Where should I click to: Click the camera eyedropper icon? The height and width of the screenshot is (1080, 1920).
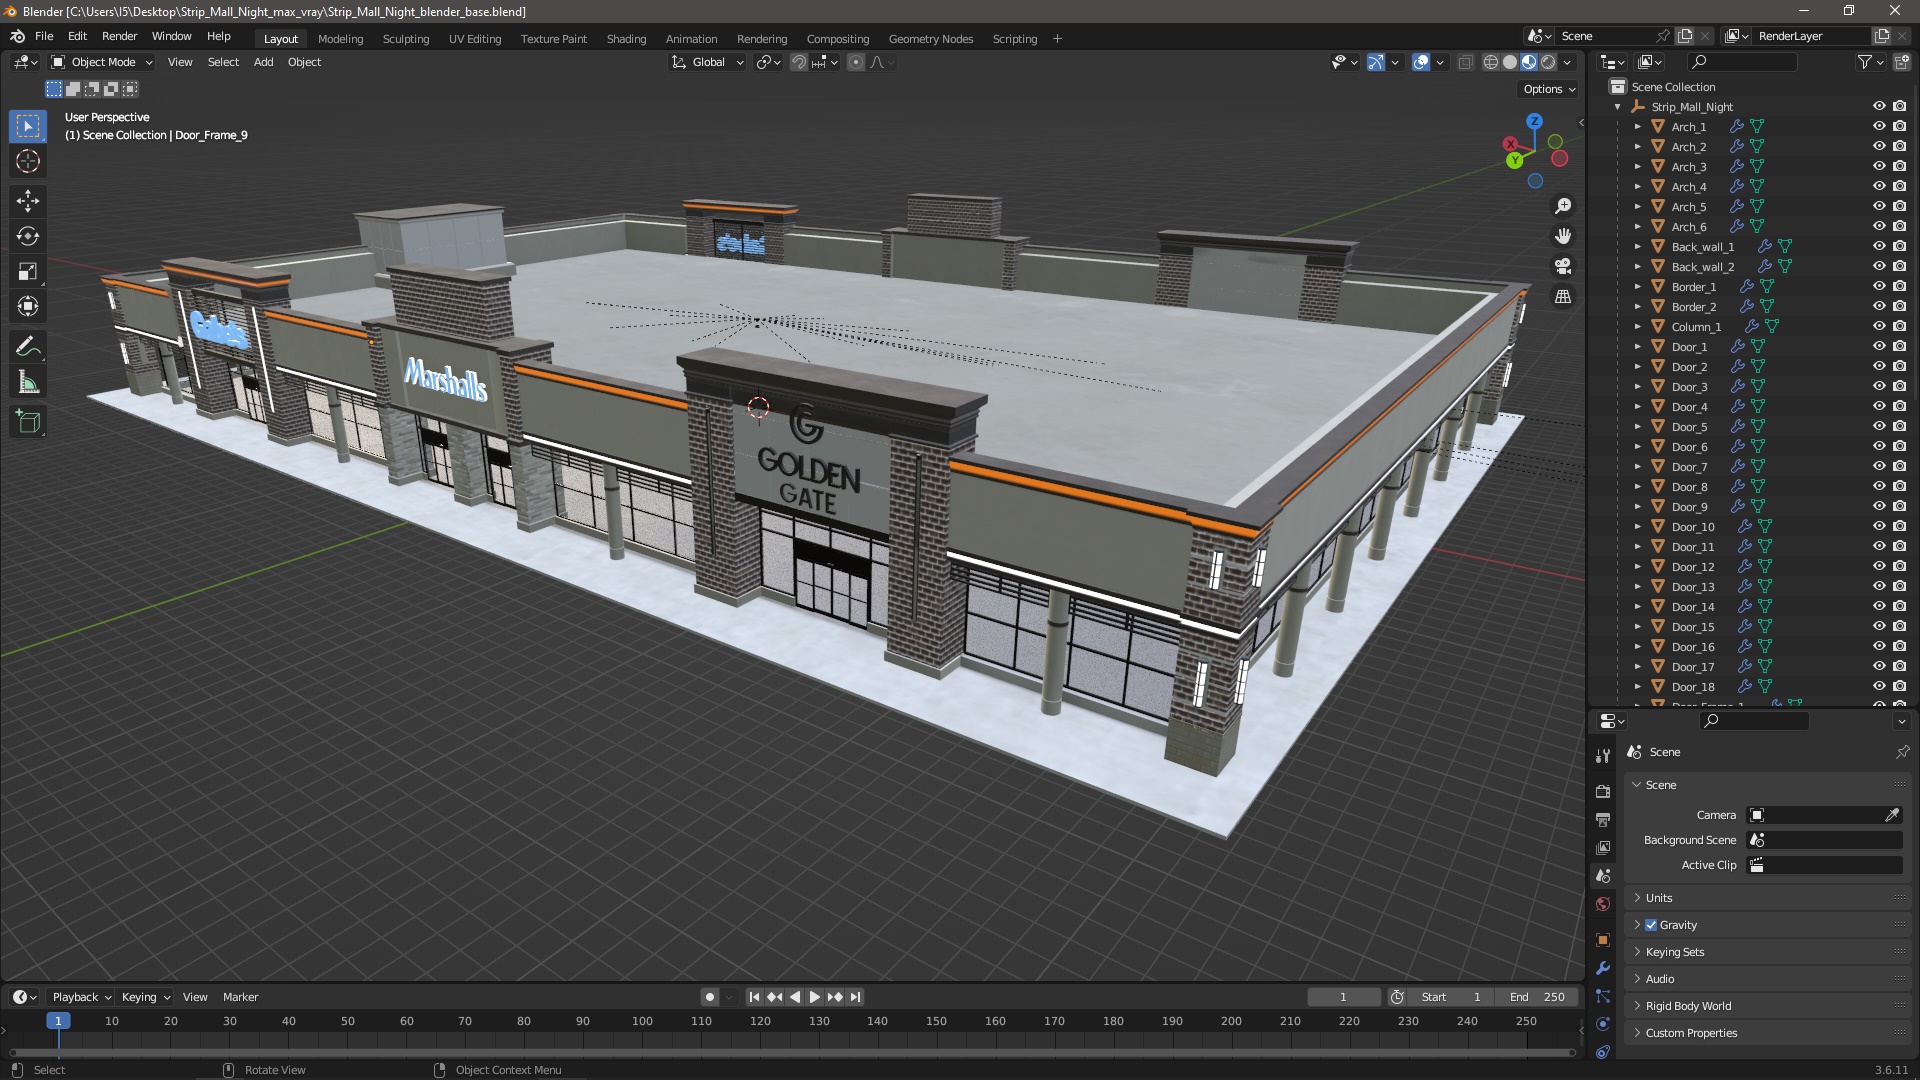tap(1892, 815)
